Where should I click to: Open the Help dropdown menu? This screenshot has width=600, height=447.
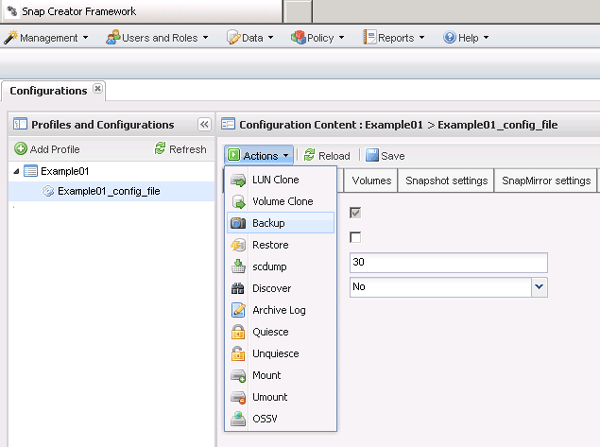(466, 38)
